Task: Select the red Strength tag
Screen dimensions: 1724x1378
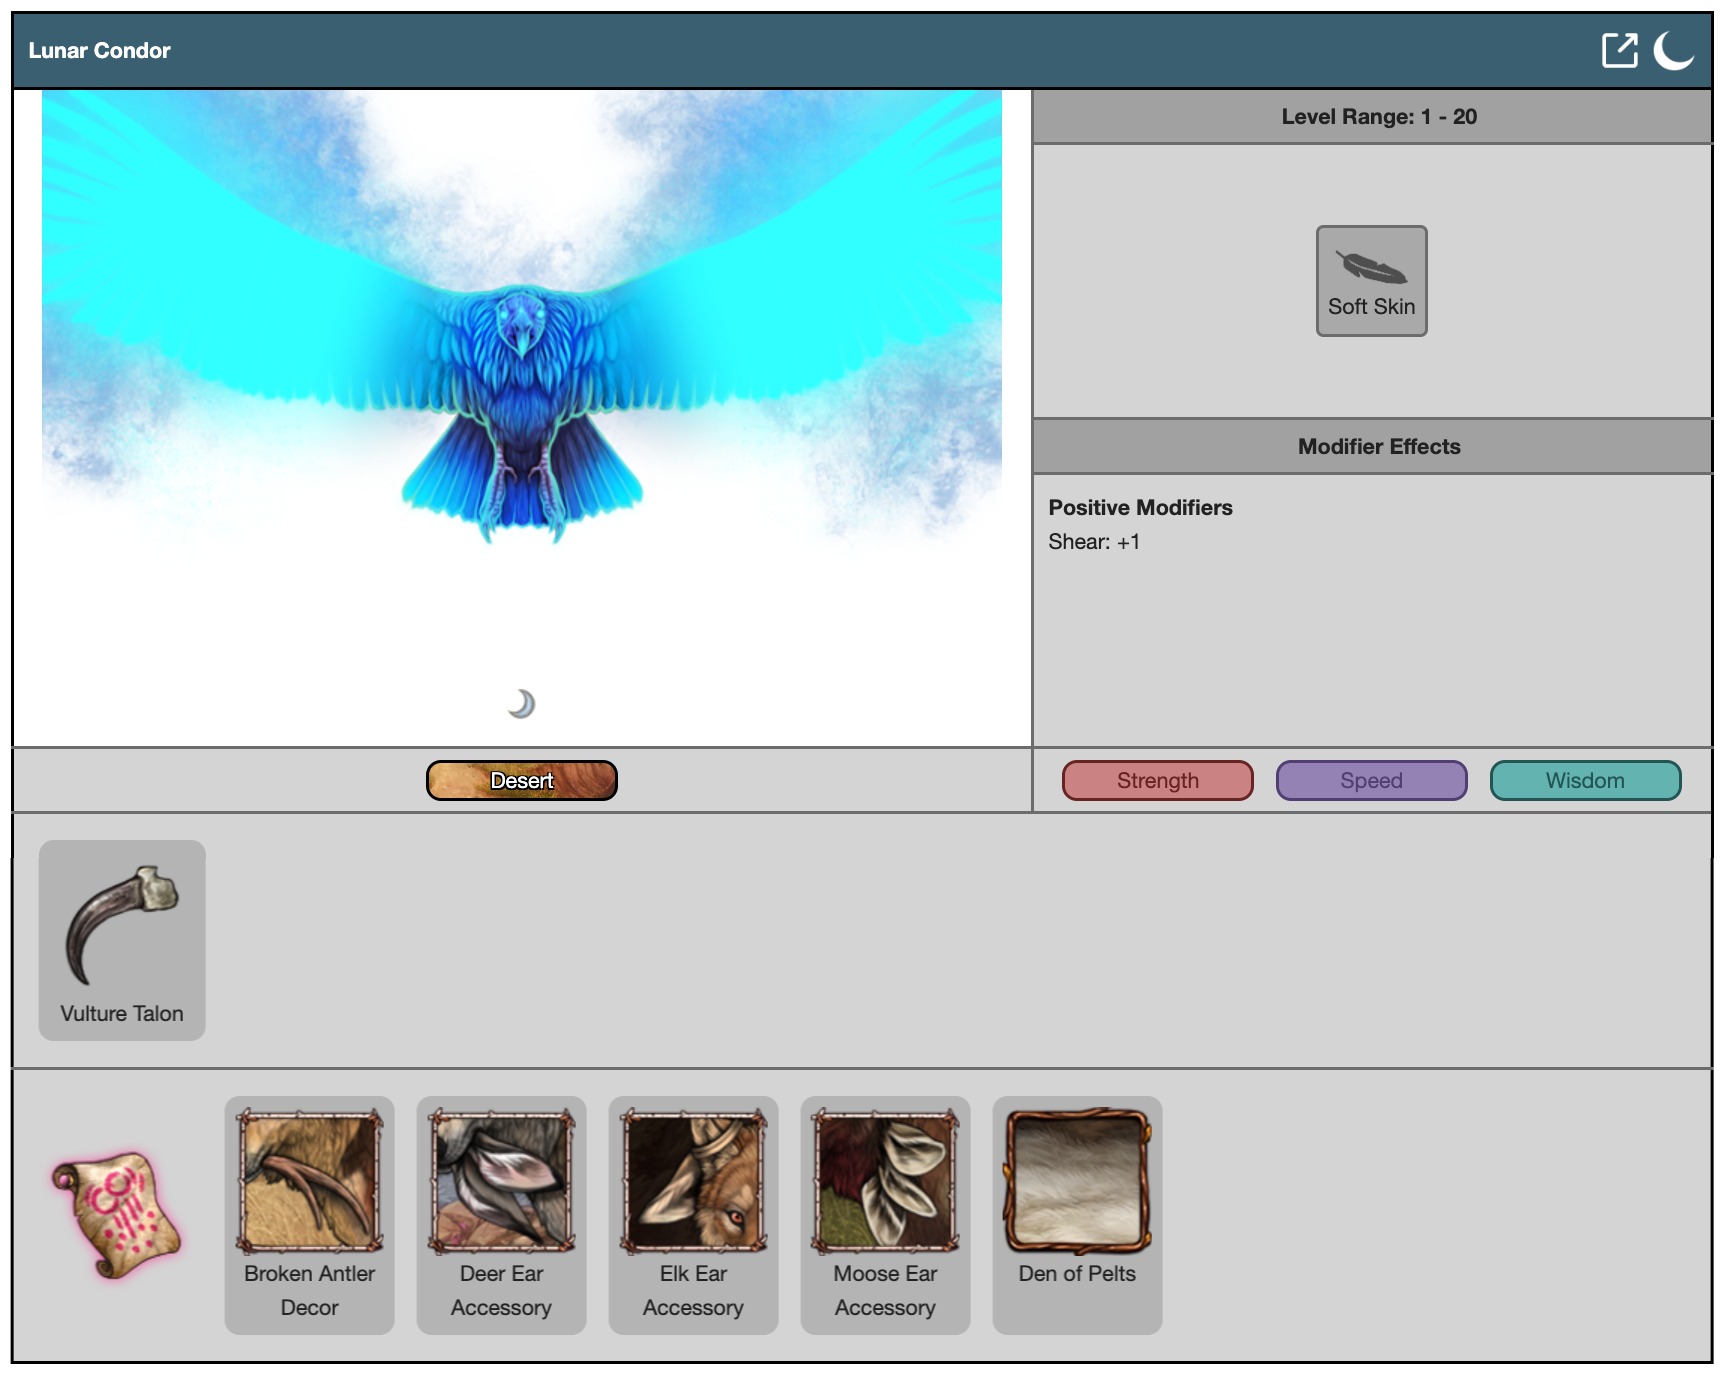Action: coord(1157,780)
